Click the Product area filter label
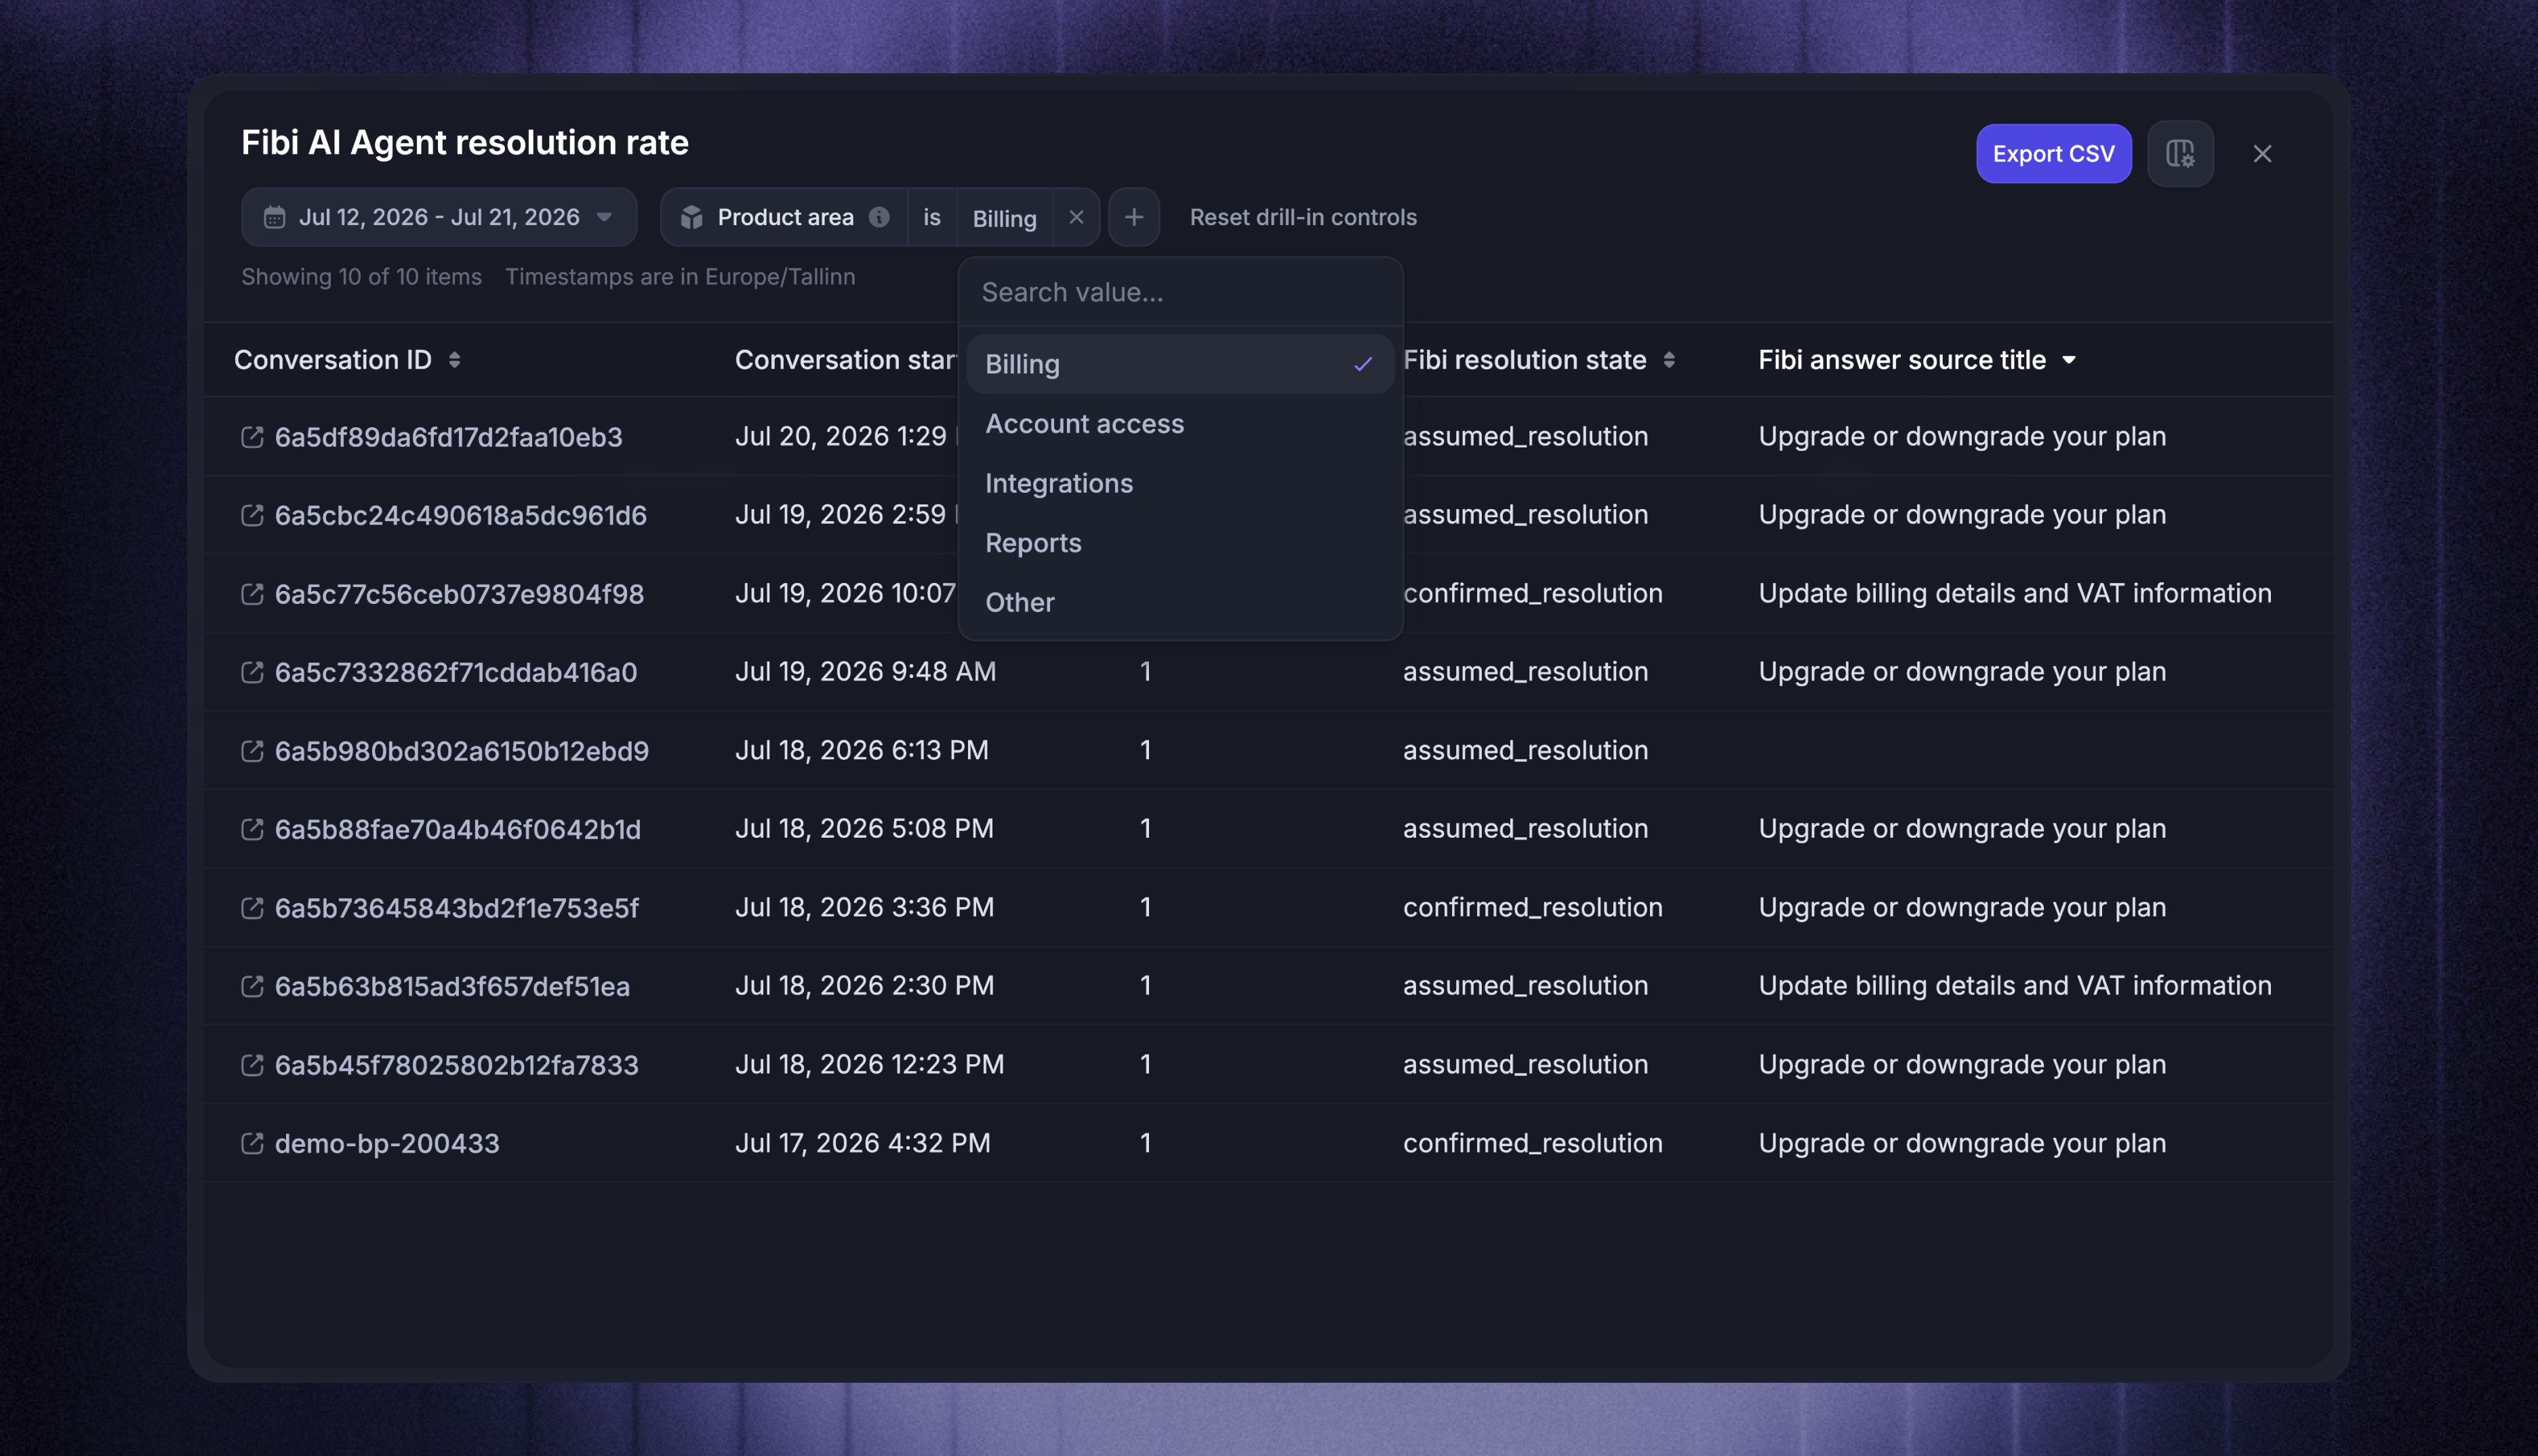Viewport: 2538px width, 1456px height. [x=785, y=217]
